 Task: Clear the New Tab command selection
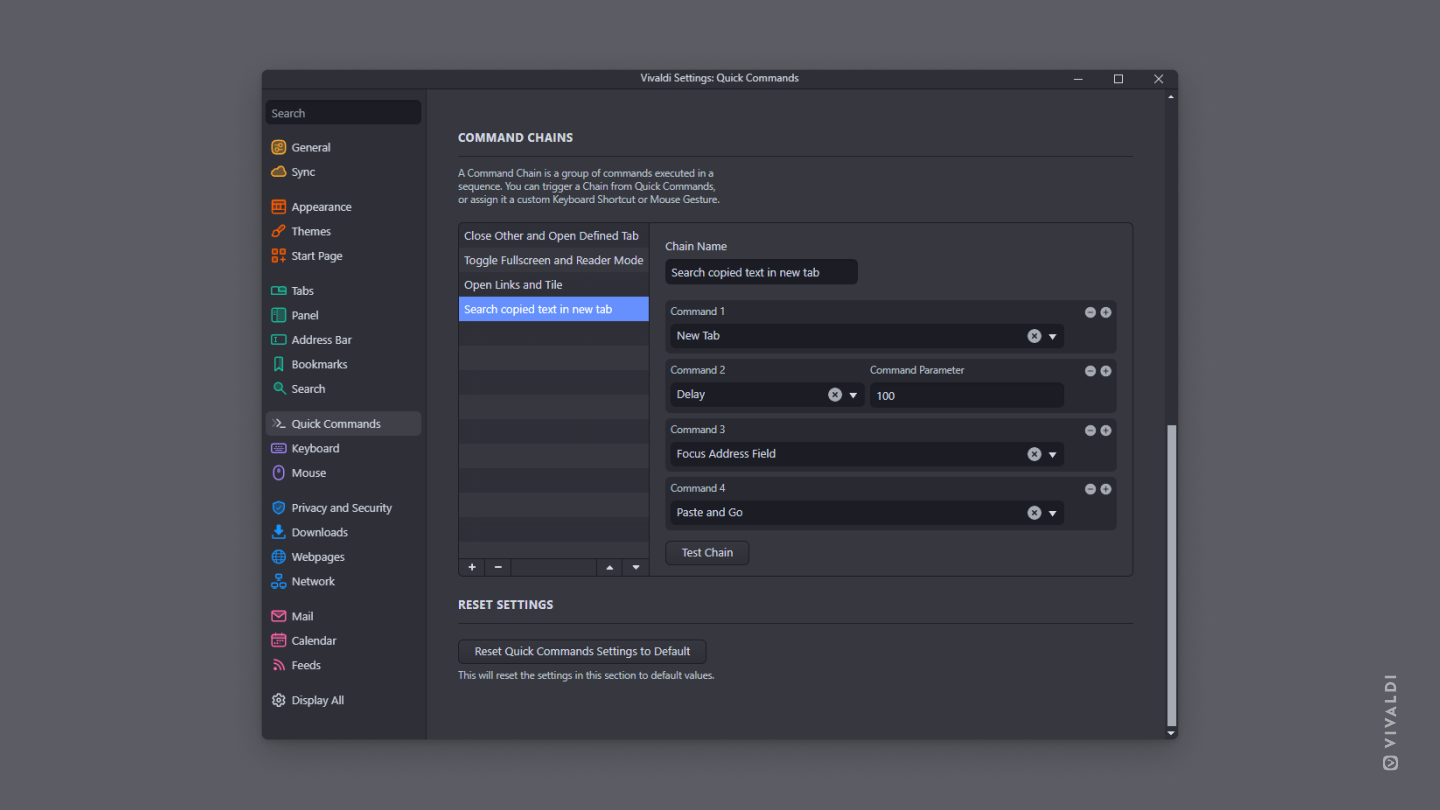click(1034, 336)
